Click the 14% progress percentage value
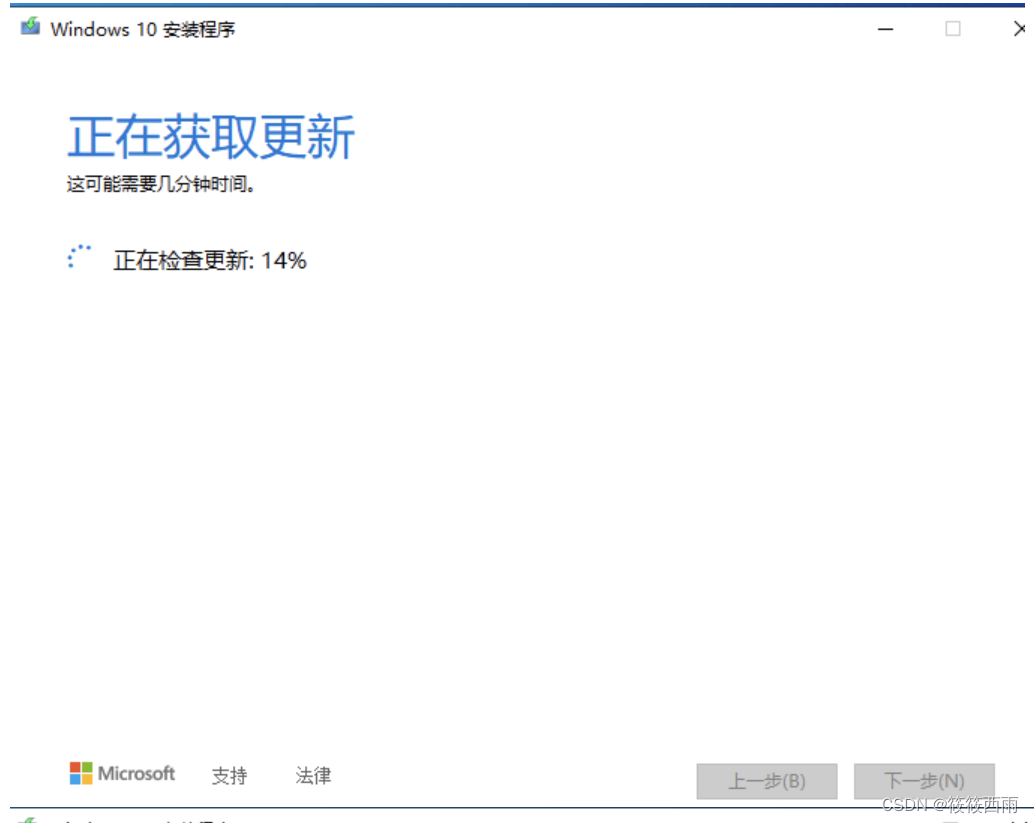 (x=284, y=260)
